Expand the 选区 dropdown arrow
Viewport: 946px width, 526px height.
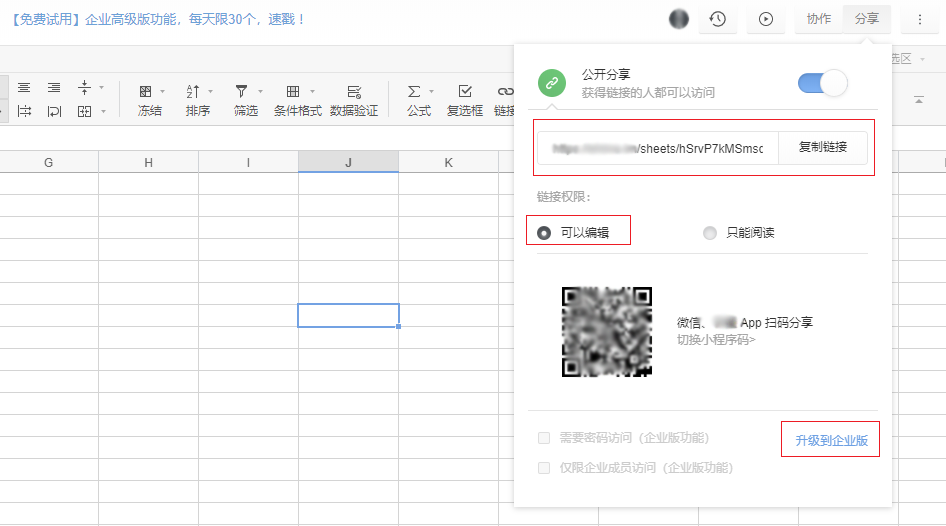(x=922, y=59)
